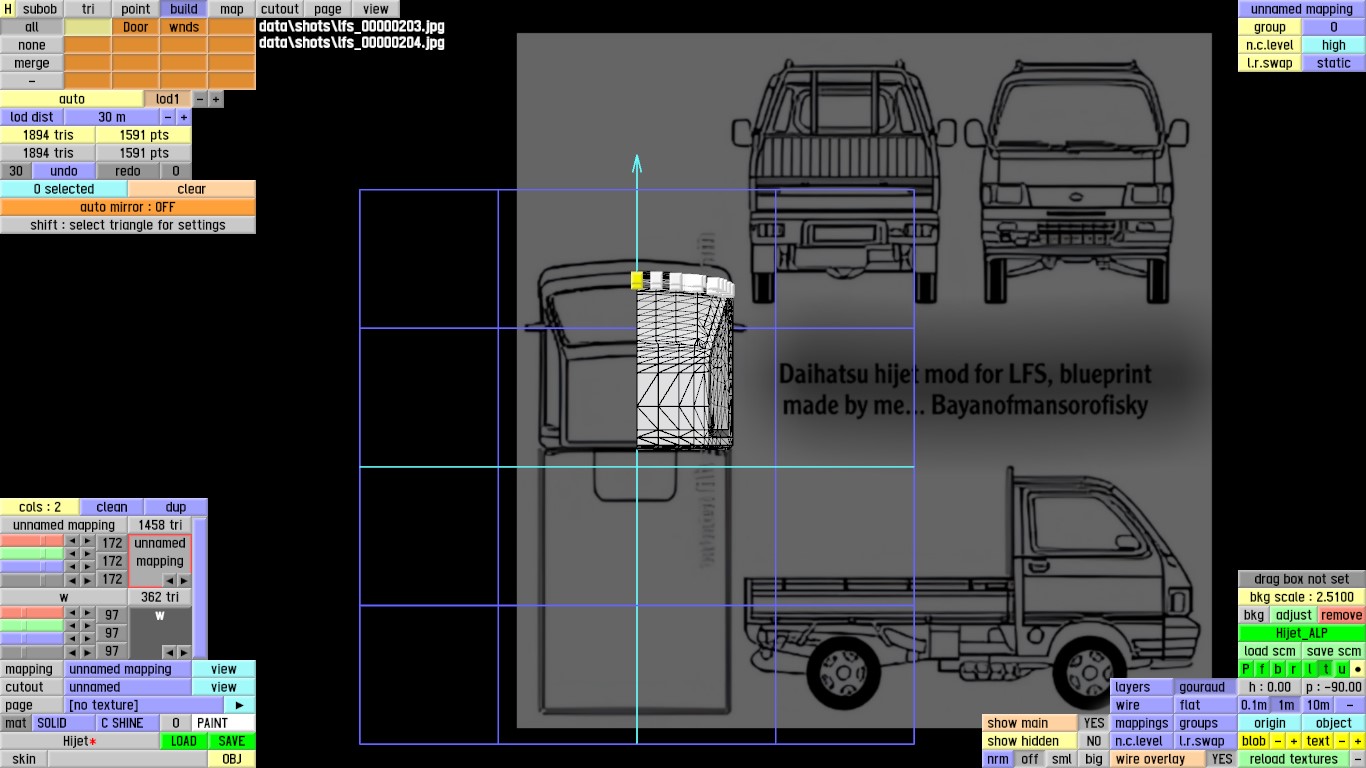Open the cutout name selector 'unnamed'

128,687
